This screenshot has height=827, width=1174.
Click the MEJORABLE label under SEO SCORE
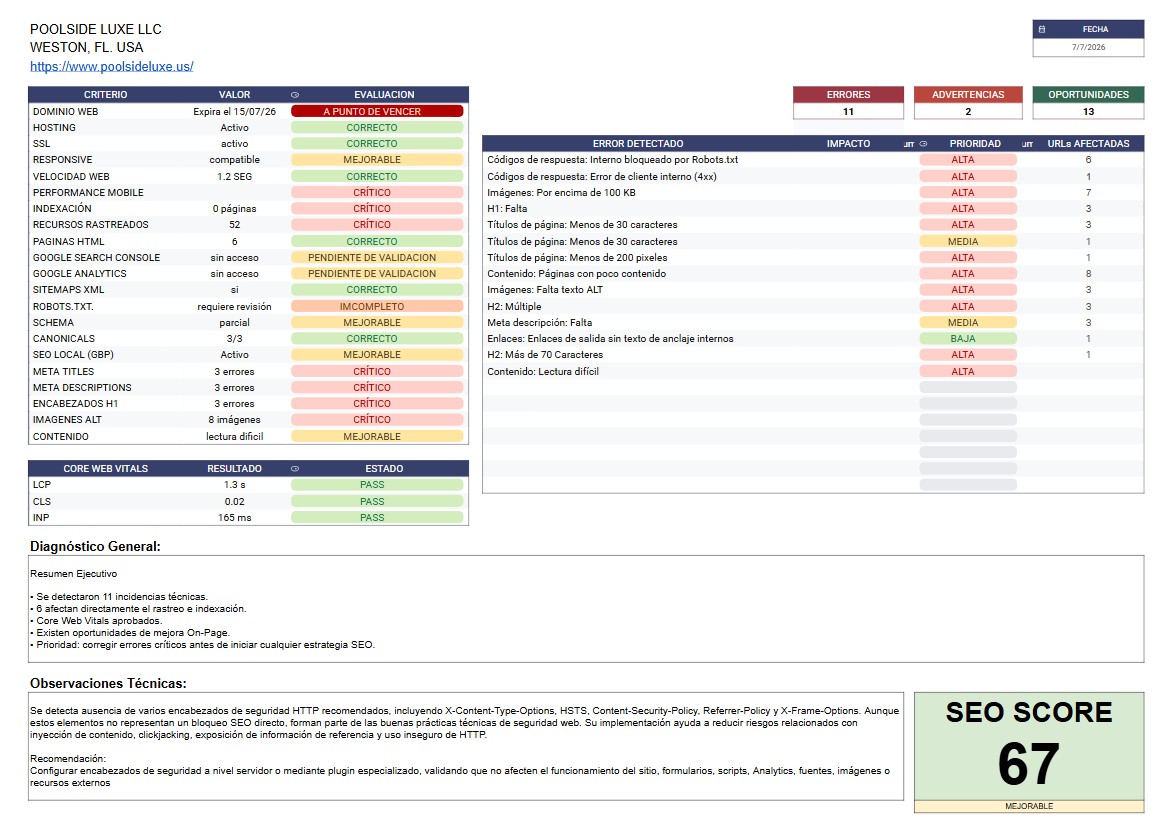click(x=1029, y=806)
